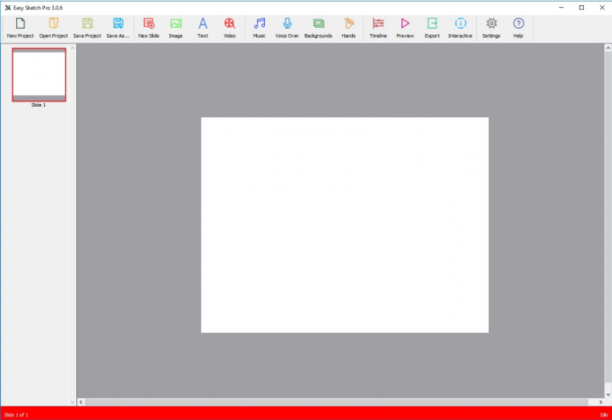Viewport: 612px width, 420px height.
Task: Open the Backgrounds chooser
Action: [x=318, y=28]
